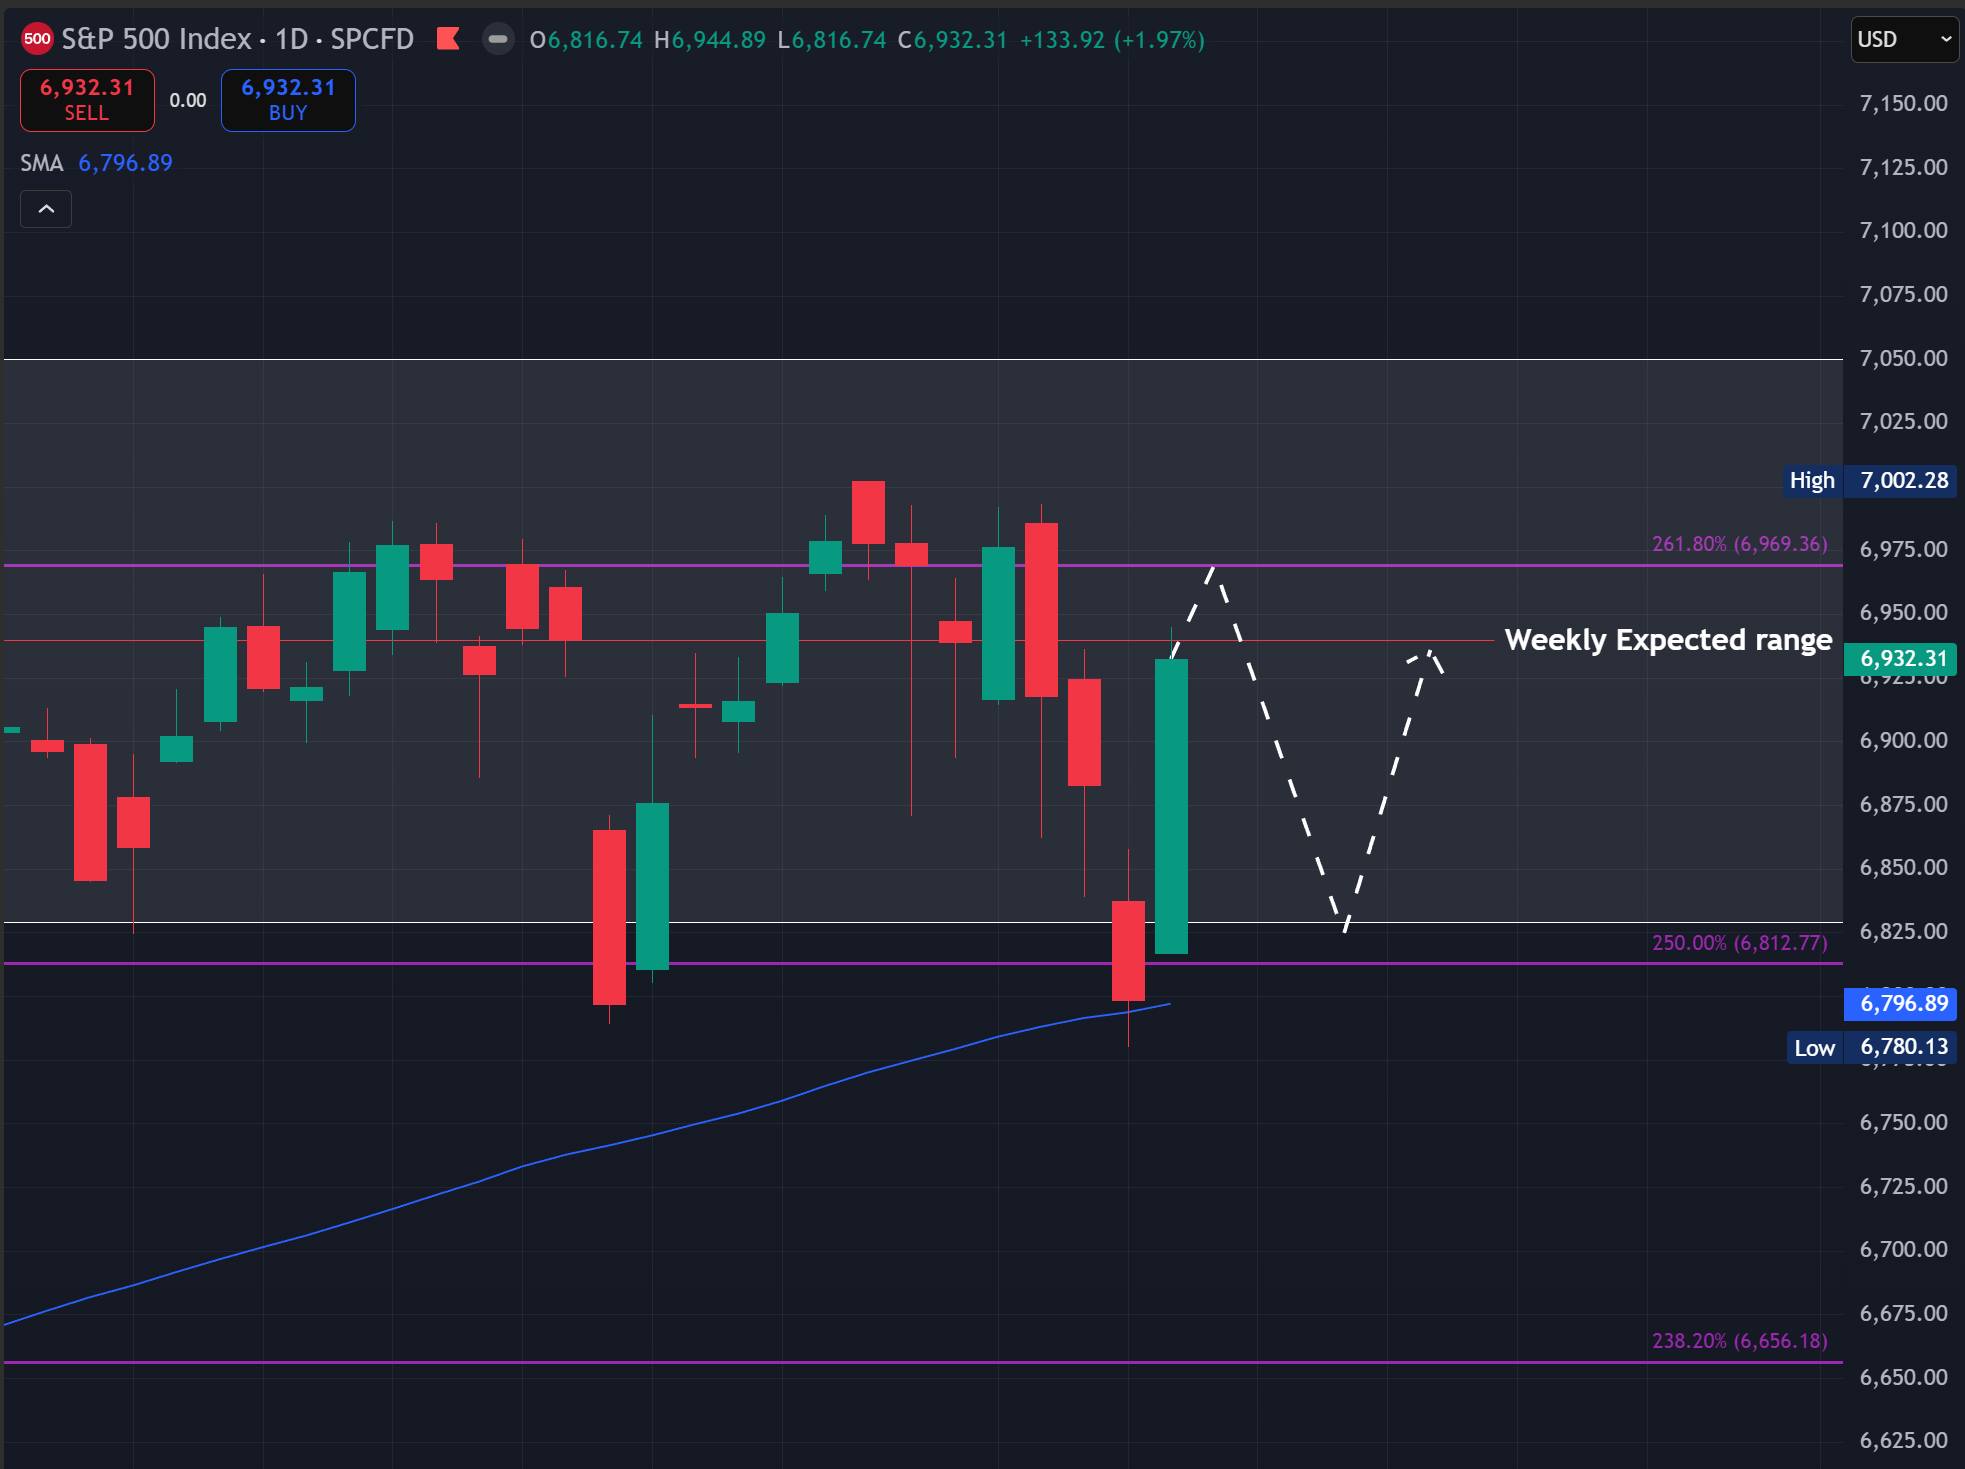Click the 0.00 spread value between Sell and Buy
This screenshot has width=1965, height=1469.
(188, 100)
